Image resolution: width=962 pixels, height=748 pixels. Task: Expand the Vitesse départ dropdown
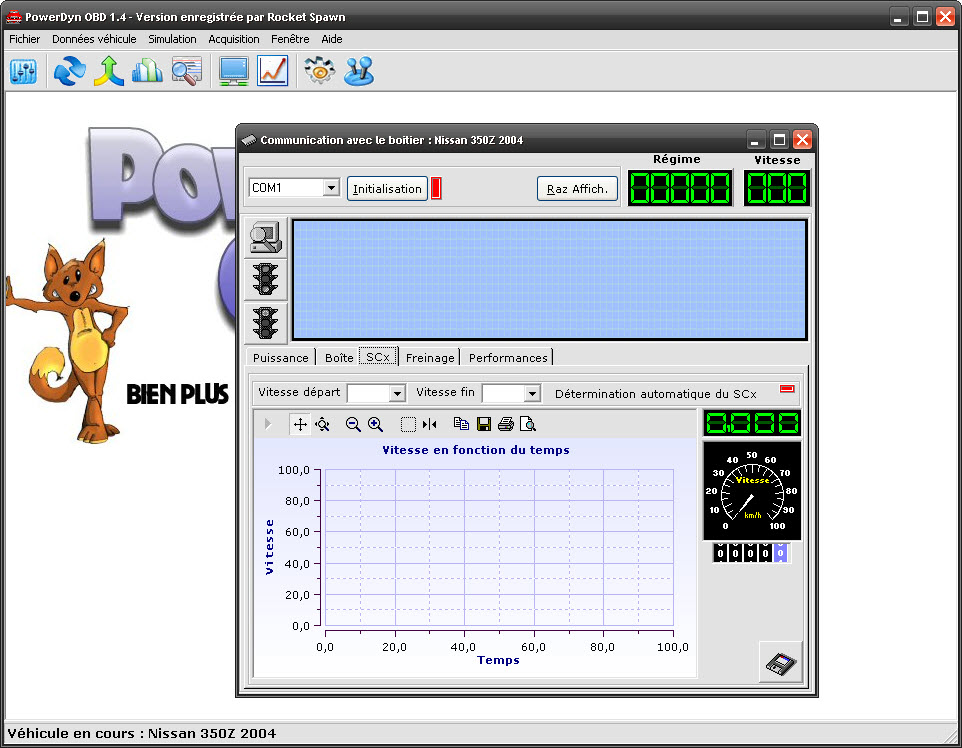pyautogui.click(x=396, y=394)
